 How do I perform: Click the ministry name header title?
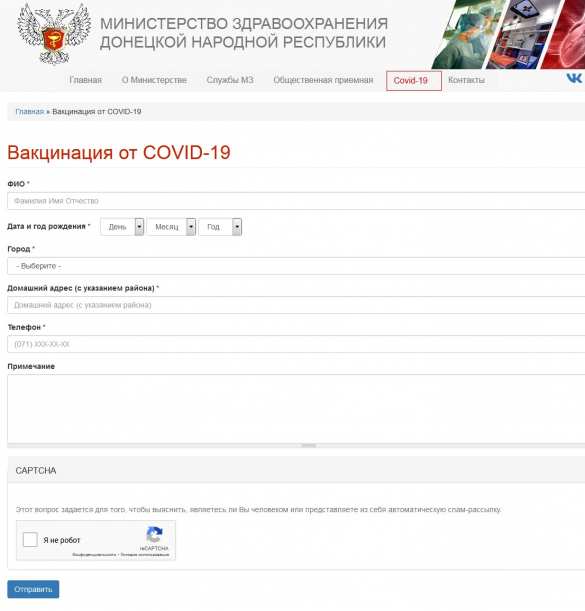[x=244, y=33]
